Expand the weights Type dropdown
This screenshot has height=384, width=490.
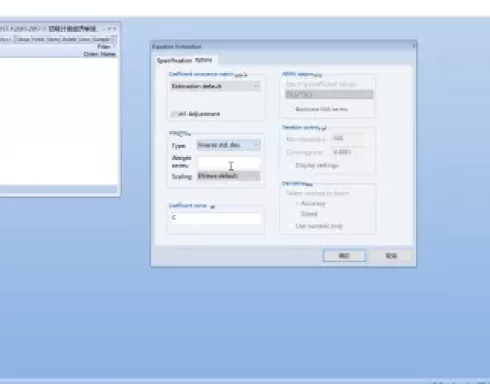[x=229, y=145]
